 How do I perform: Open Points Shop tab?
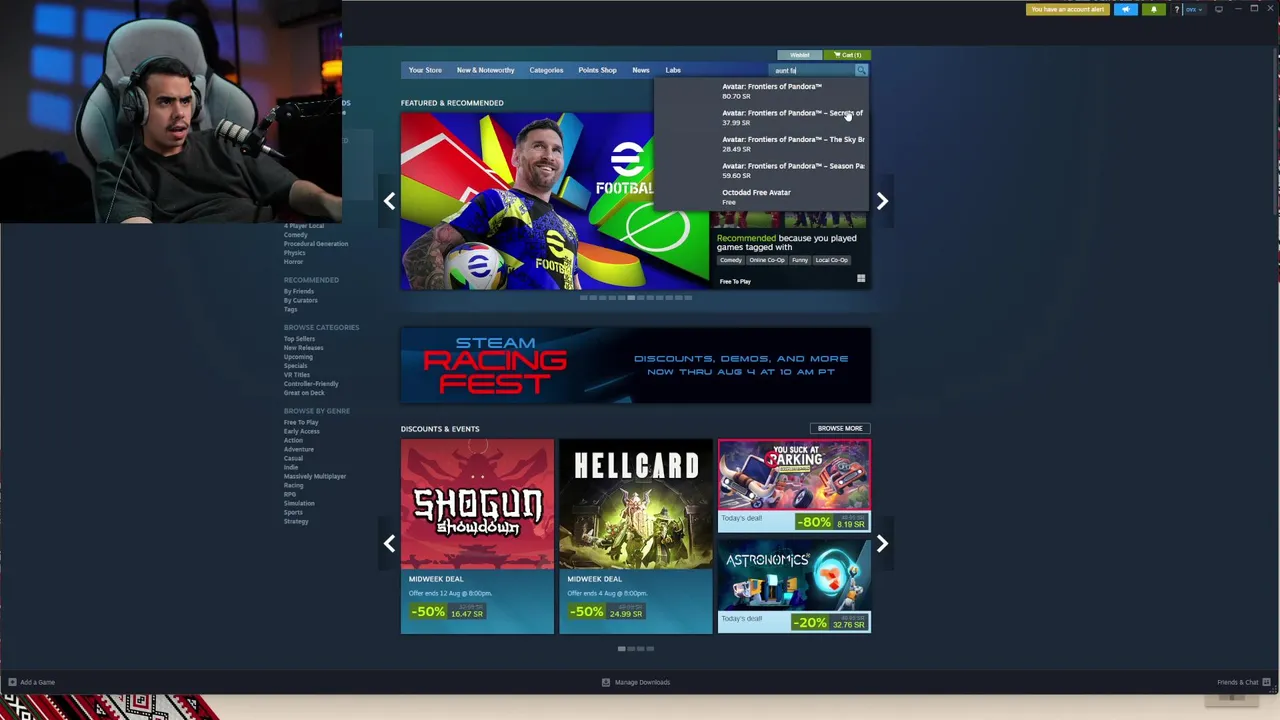pyautogui.click(x=597, y=70)
